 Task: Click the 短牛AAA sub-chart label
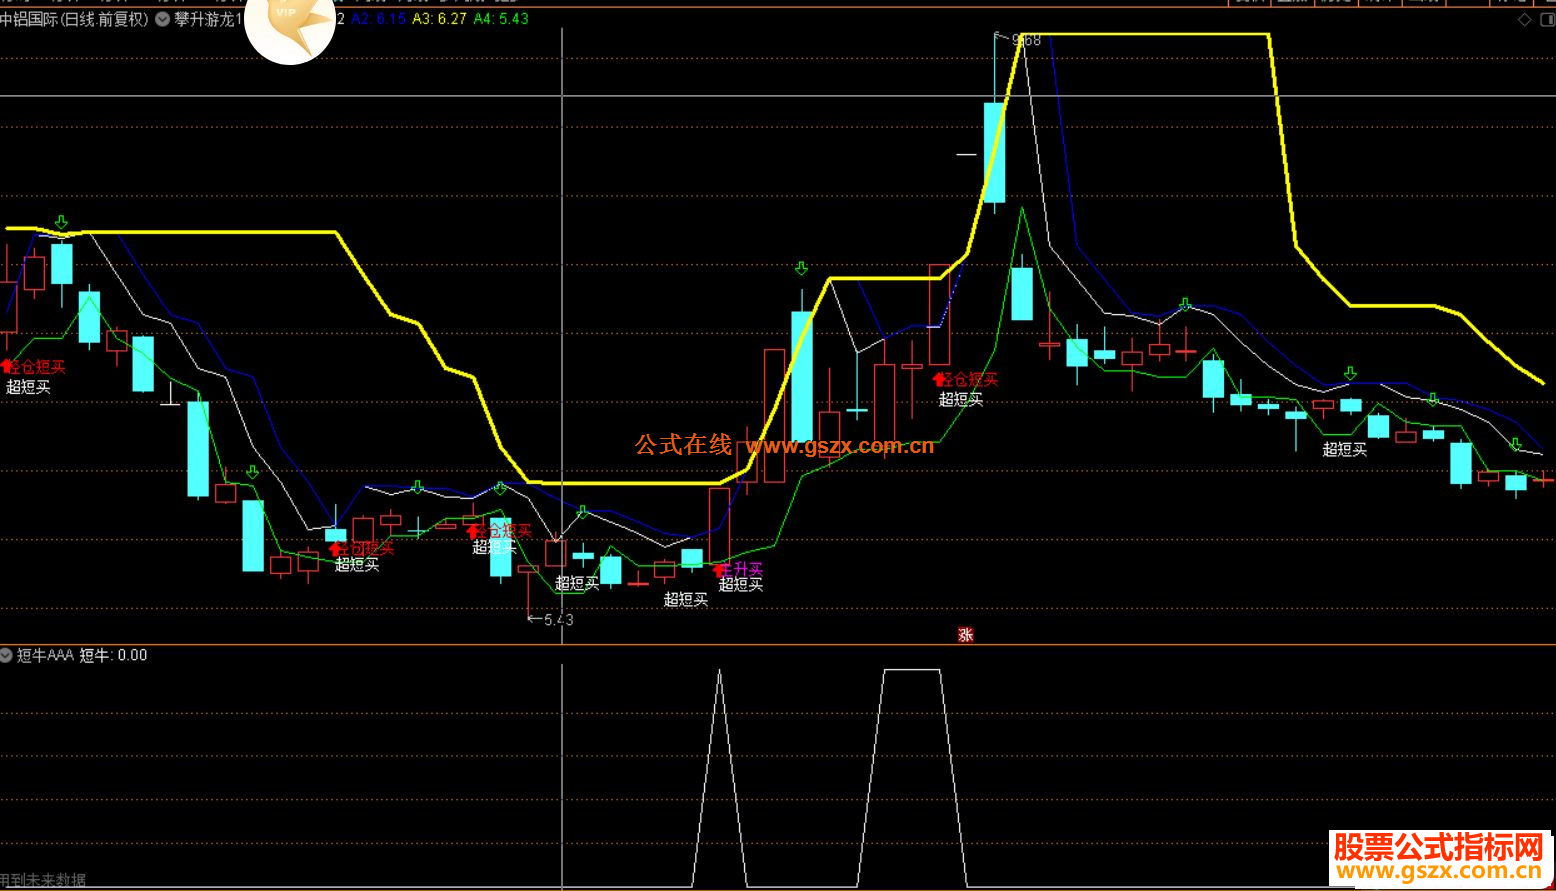pos(46,655)
